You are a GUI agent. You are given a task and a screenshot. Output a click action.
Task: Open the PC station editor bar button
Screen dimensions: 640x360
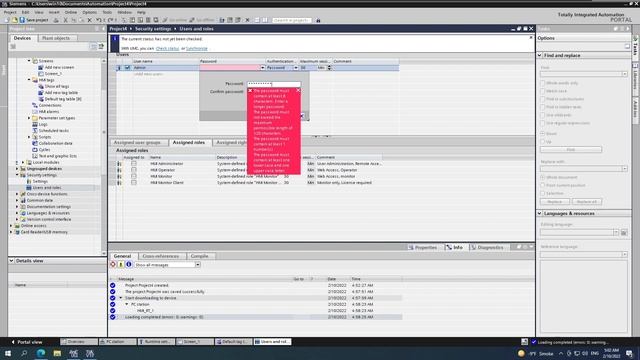117,342
